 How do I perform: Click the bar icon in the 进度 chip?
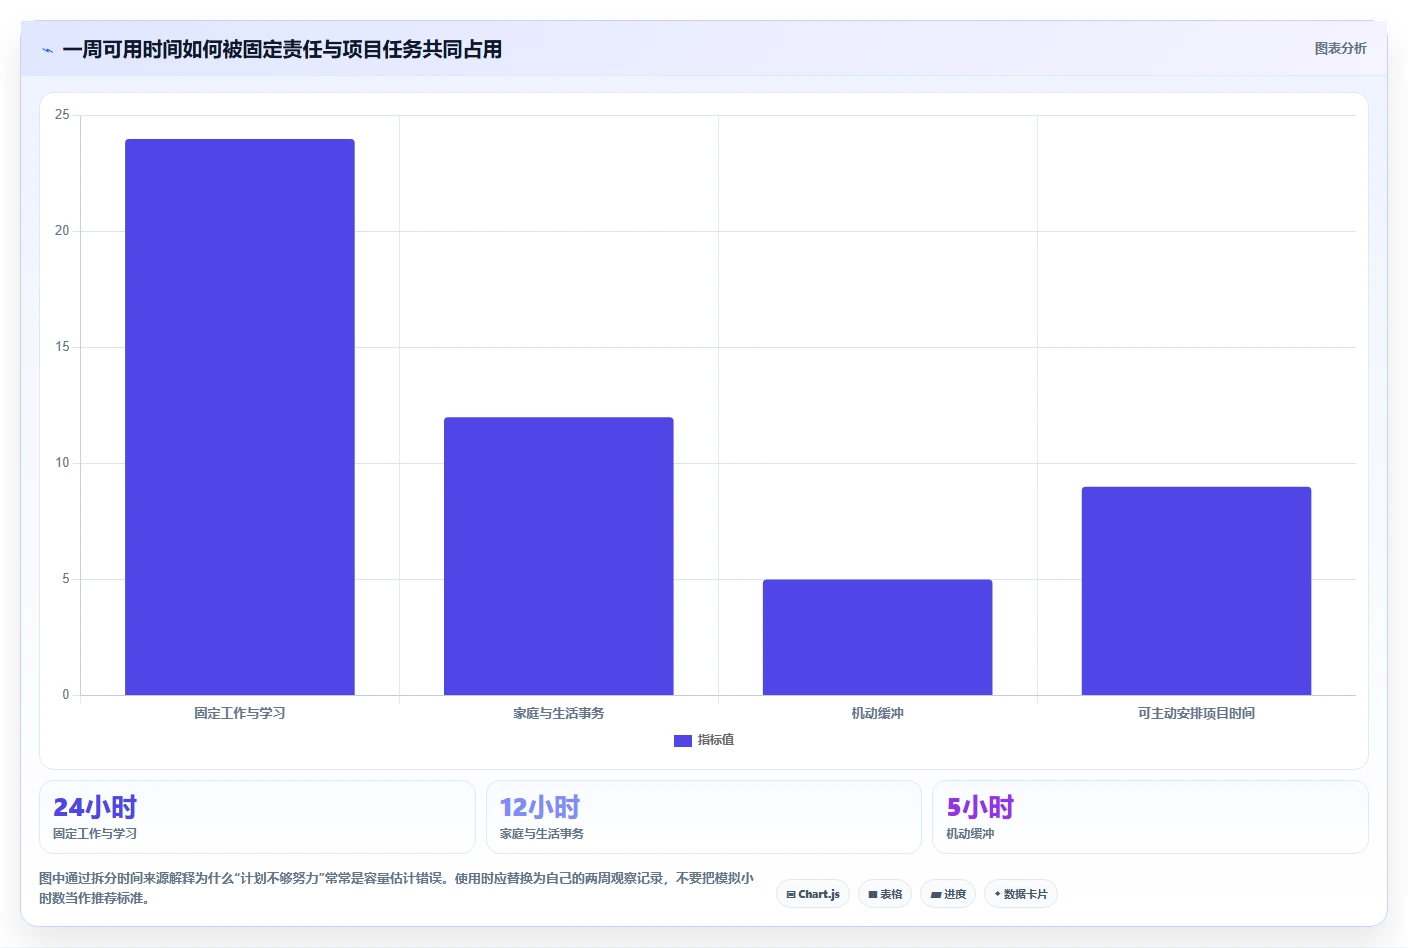(x=936, y=895)
